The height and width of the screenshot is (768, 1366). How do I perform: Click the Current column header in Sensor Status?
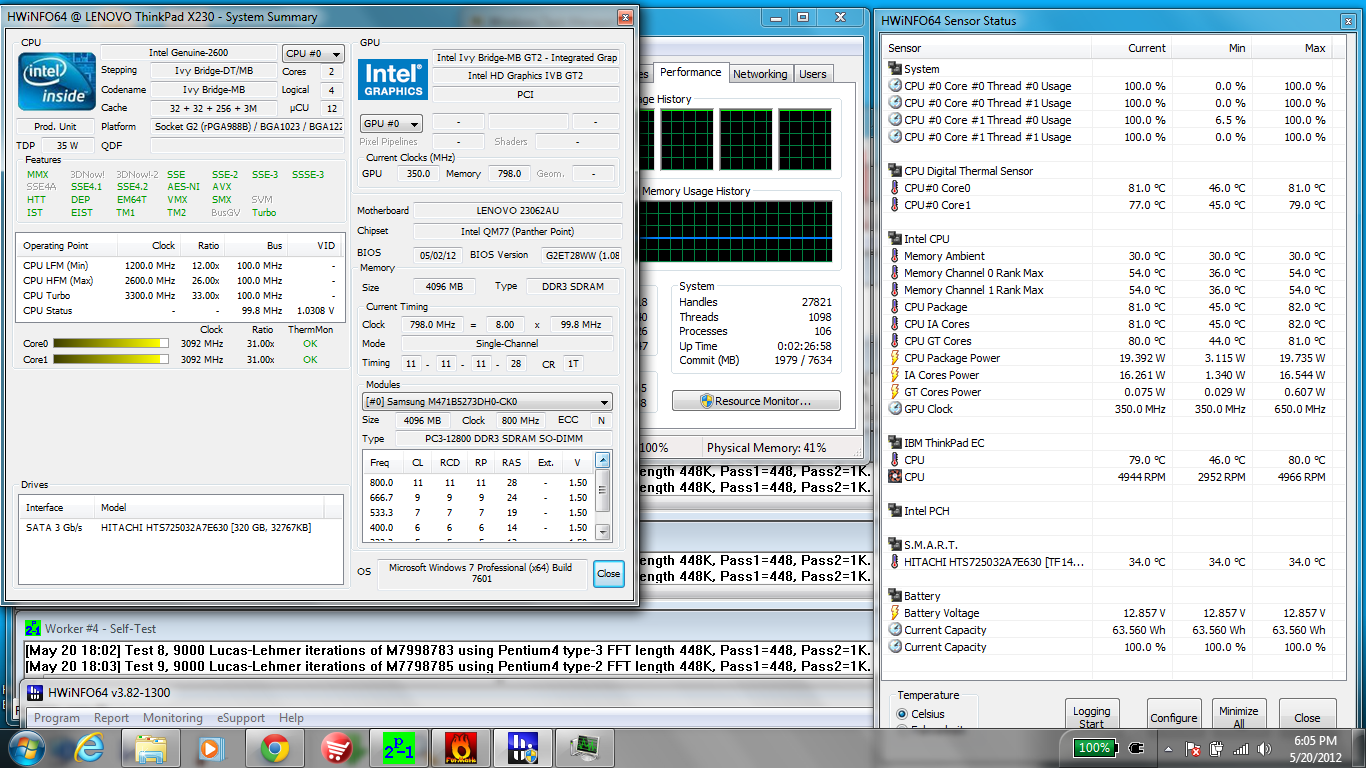tap(1131, 48)
